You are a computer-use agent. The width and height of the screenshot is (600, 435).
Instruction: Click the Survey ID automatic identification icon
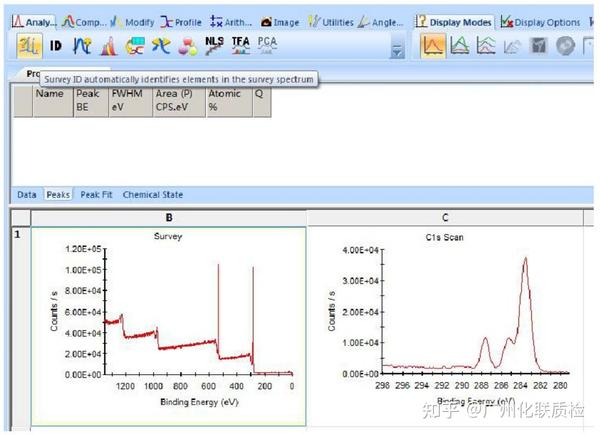29,46
